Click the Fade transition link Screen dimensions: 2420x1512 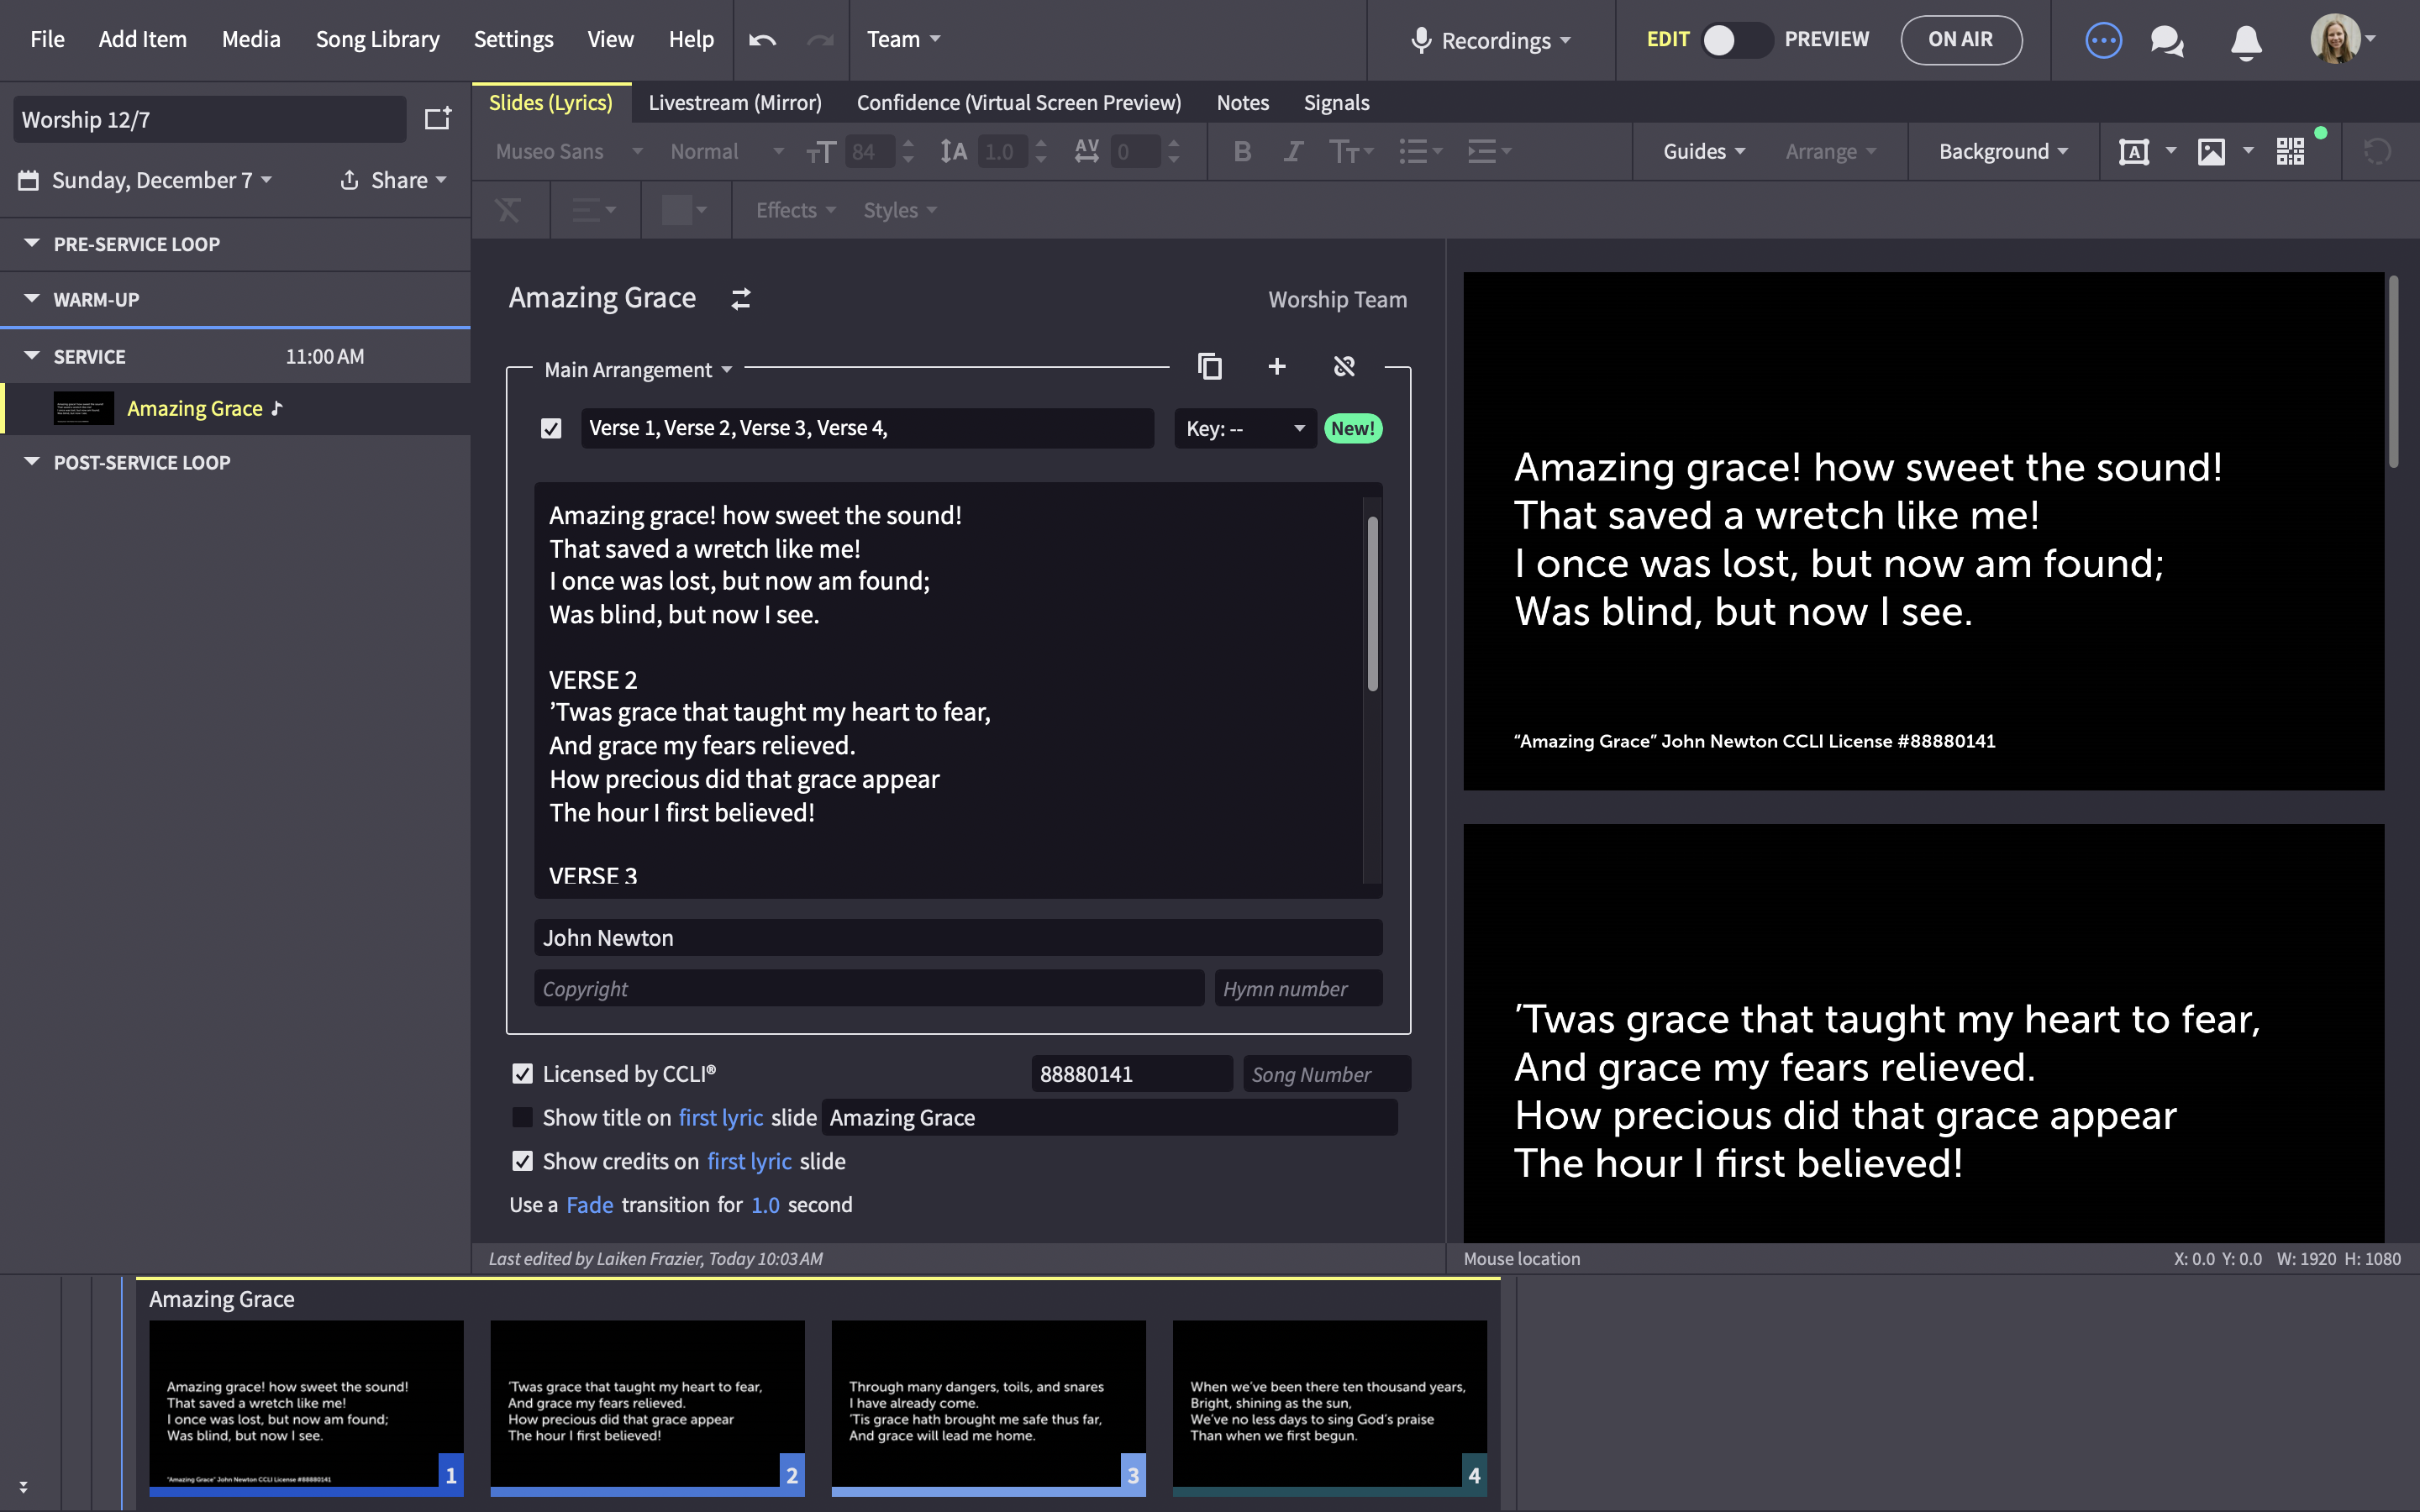point(589,1205)
